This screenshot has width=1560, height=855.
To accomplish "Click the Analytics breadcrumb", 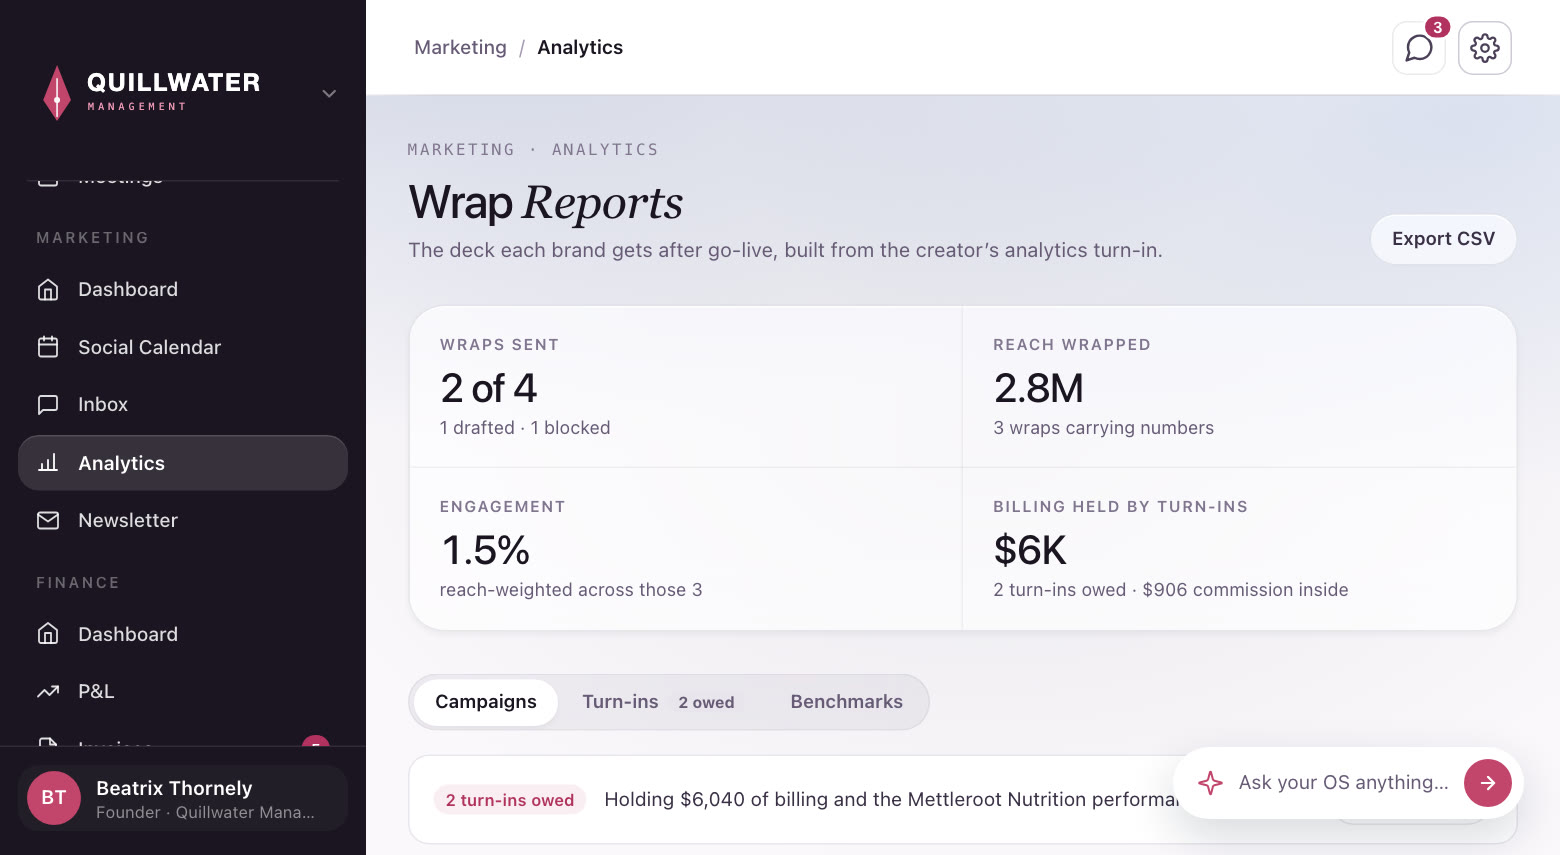I will (x=580, y=48).
